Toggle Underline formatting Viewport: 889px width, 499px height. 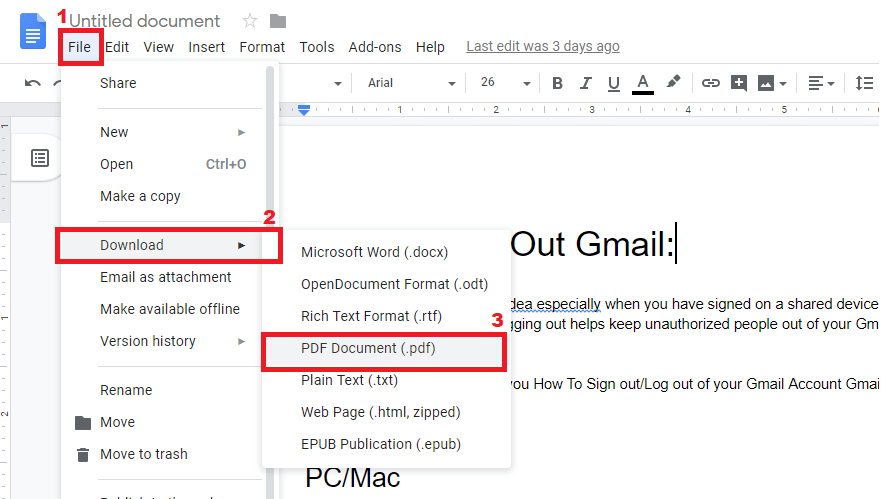pos(613,84)
